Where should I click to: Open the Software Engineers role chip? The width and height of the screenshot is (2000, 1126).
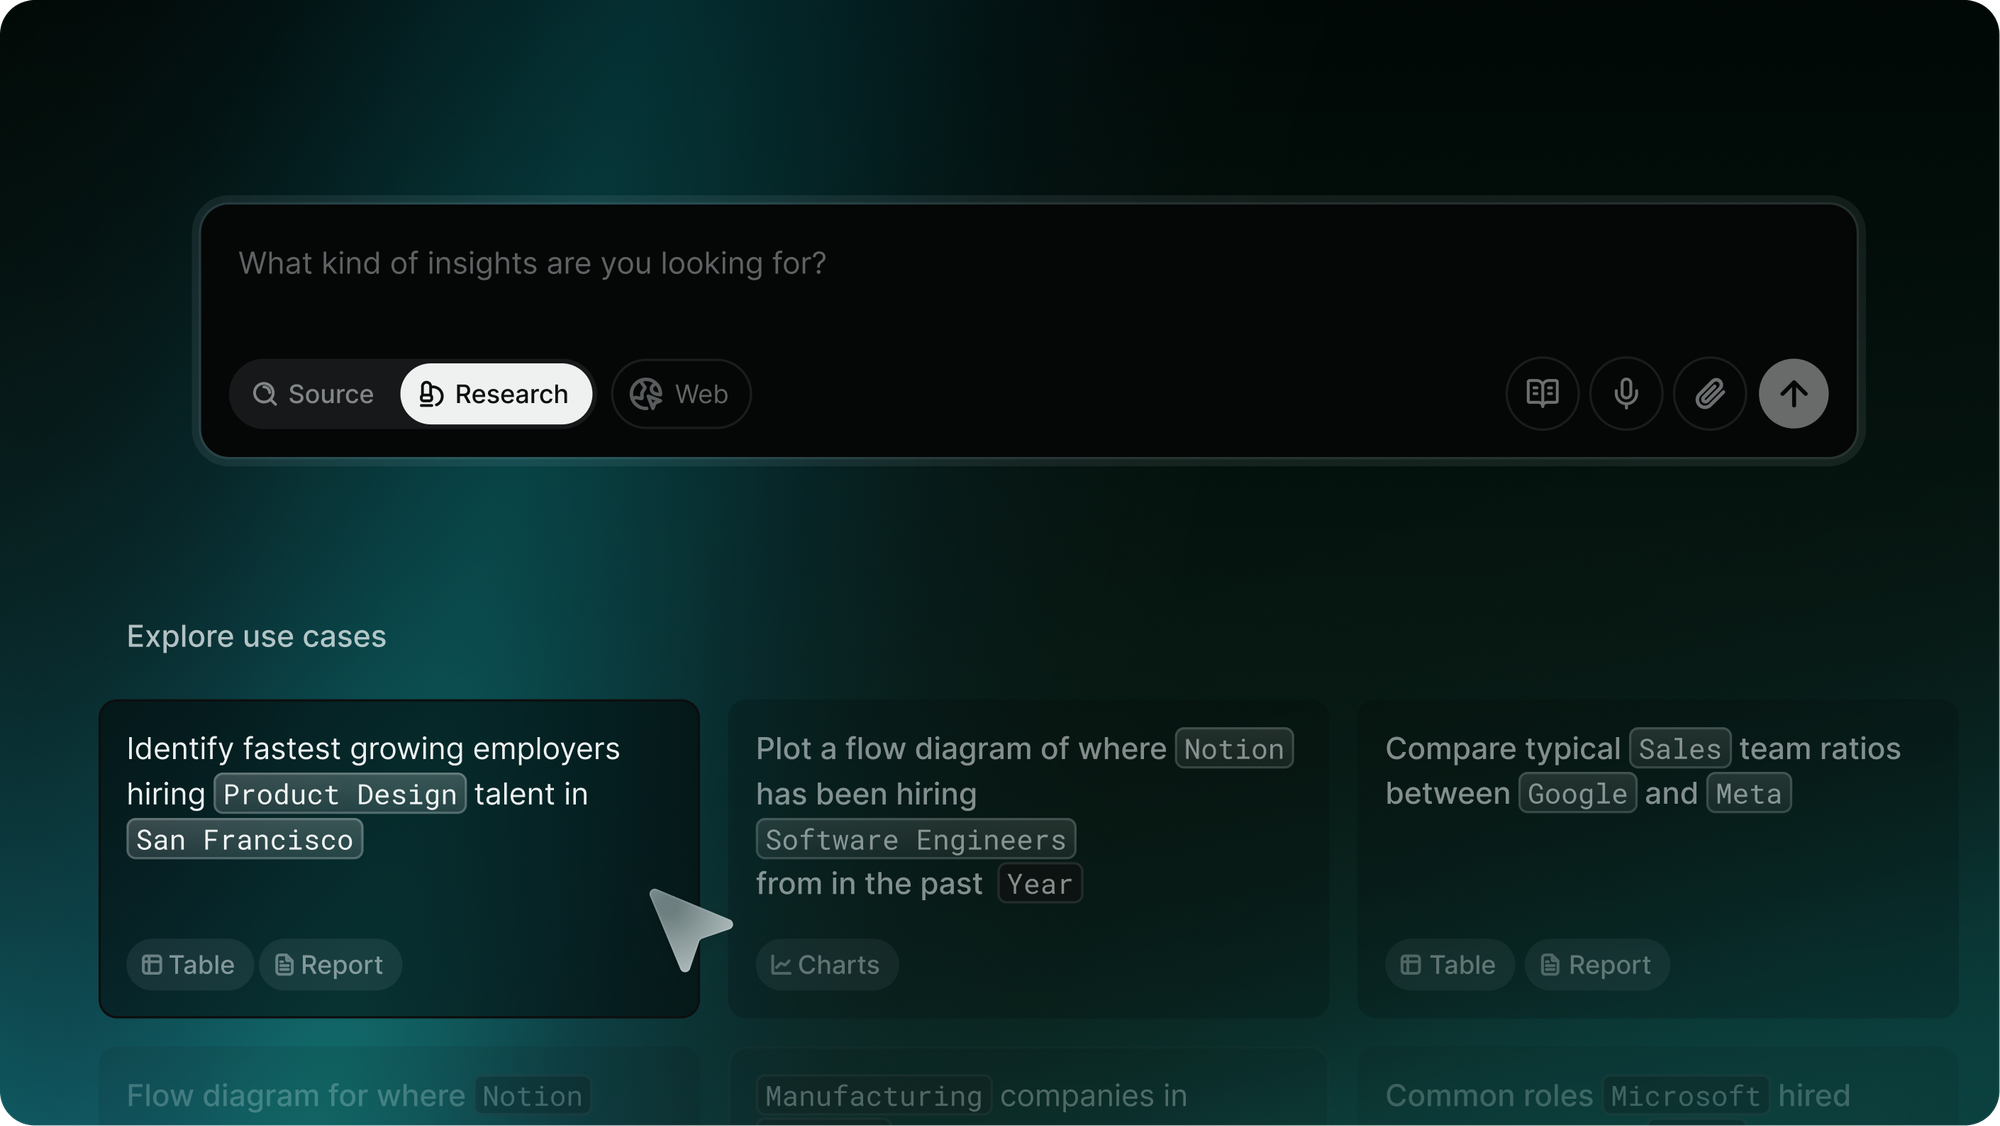915,840
